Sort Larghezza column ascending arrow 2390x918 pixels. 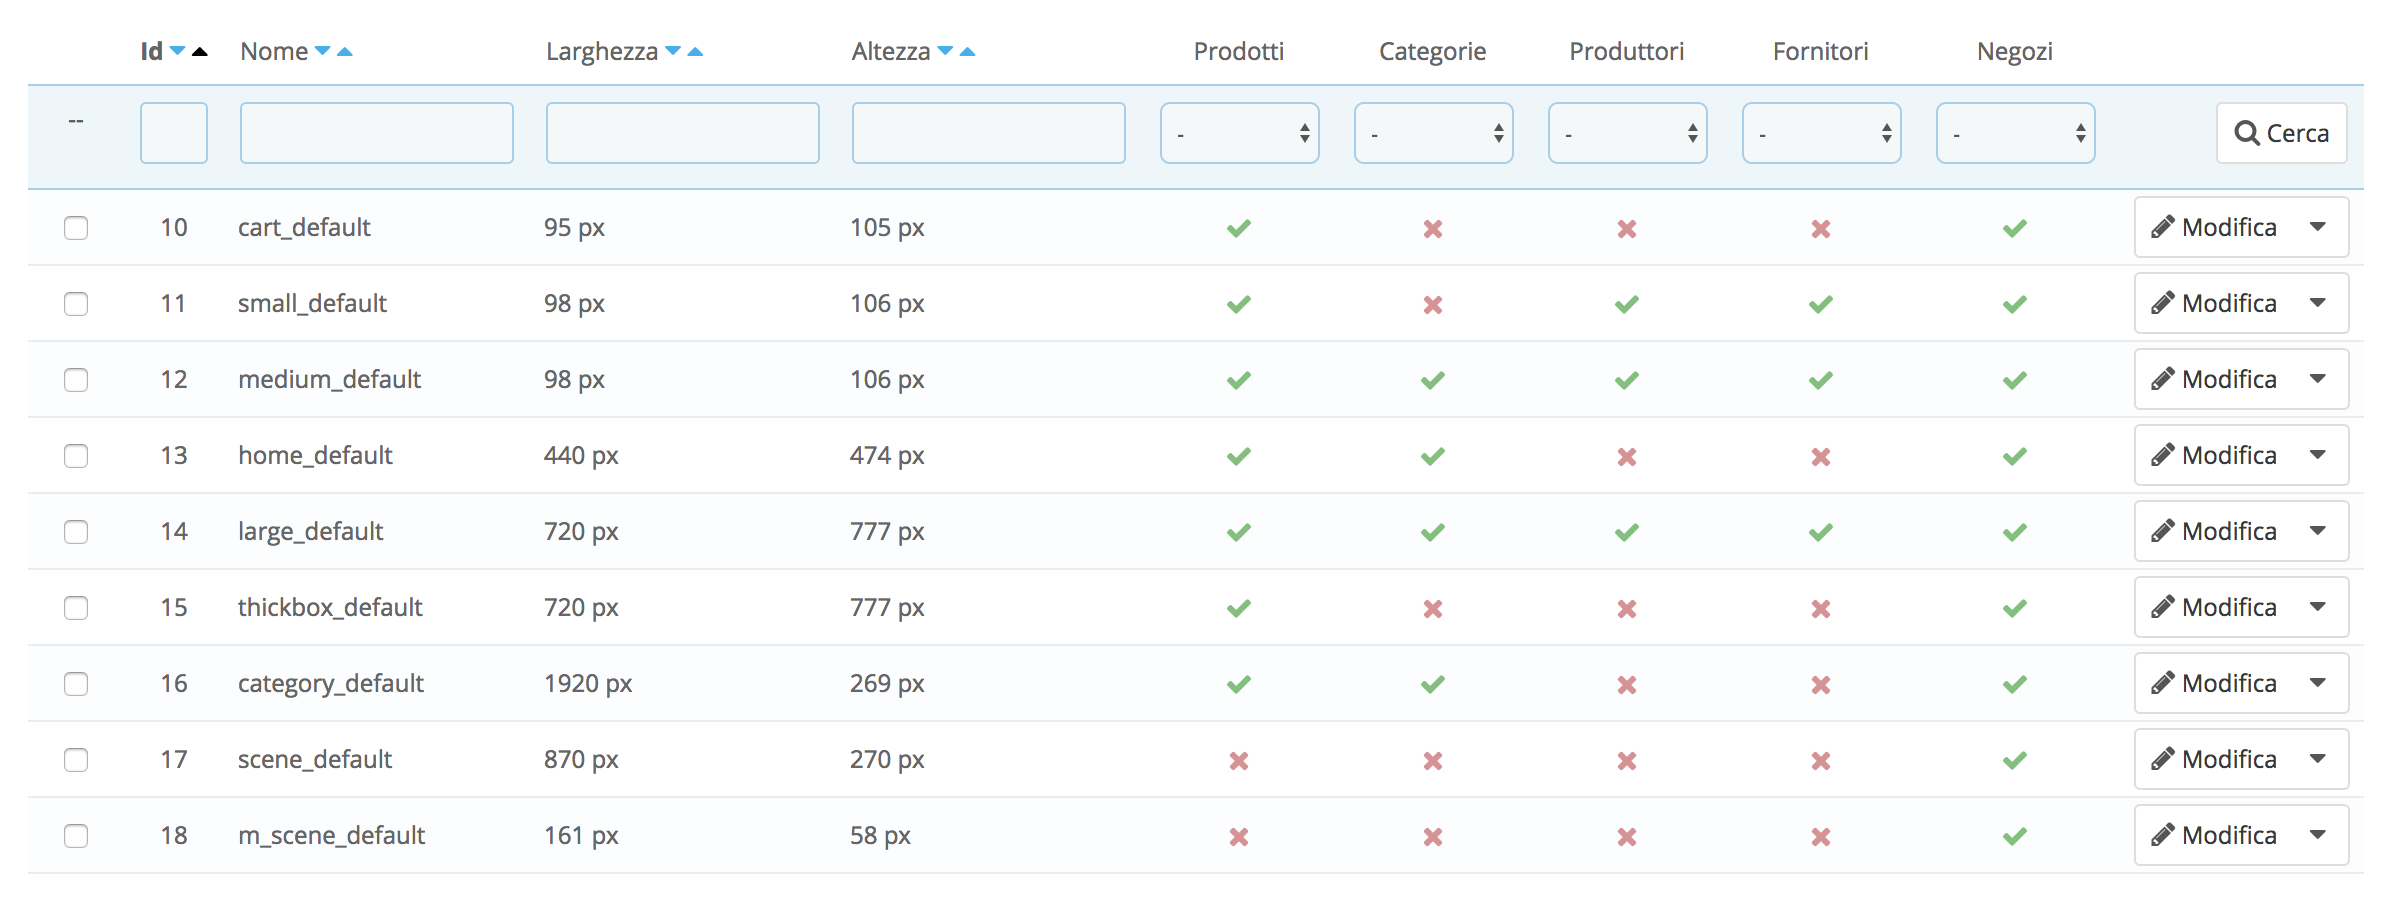[696, 52]
